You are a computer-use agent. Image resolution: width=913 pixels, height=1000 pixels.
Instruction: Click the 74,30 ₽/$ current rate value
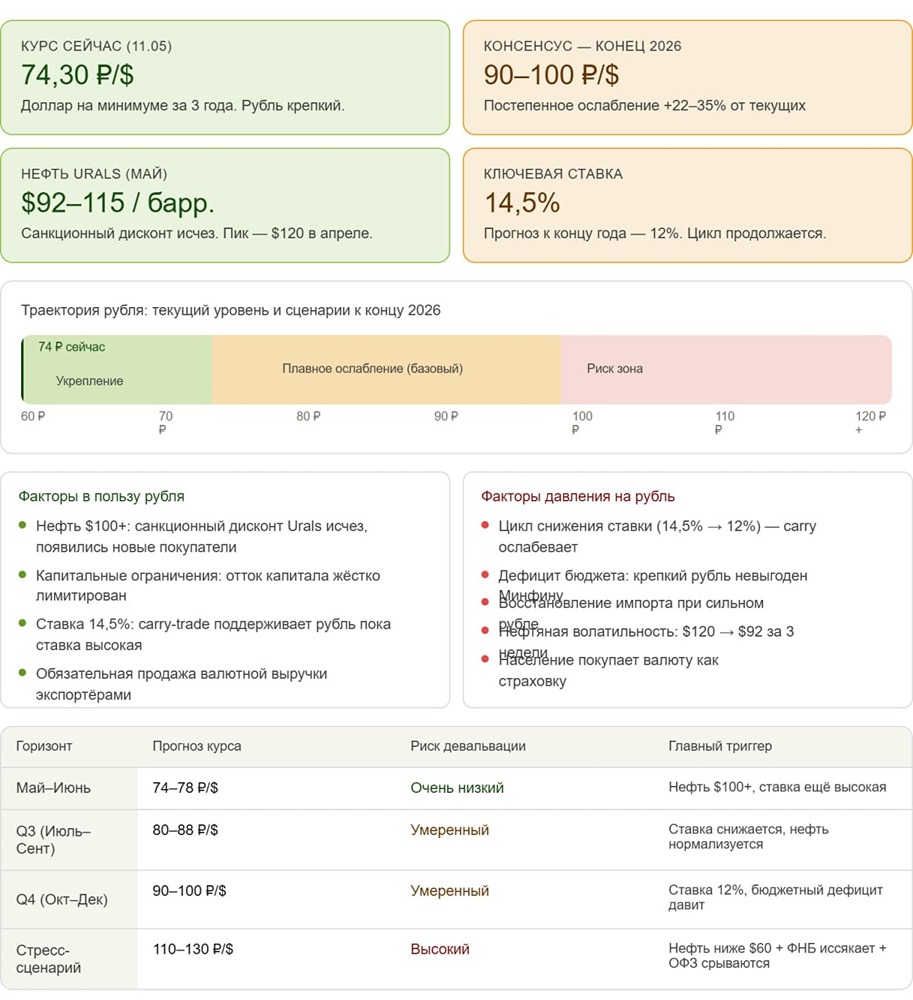click(77, 75)
